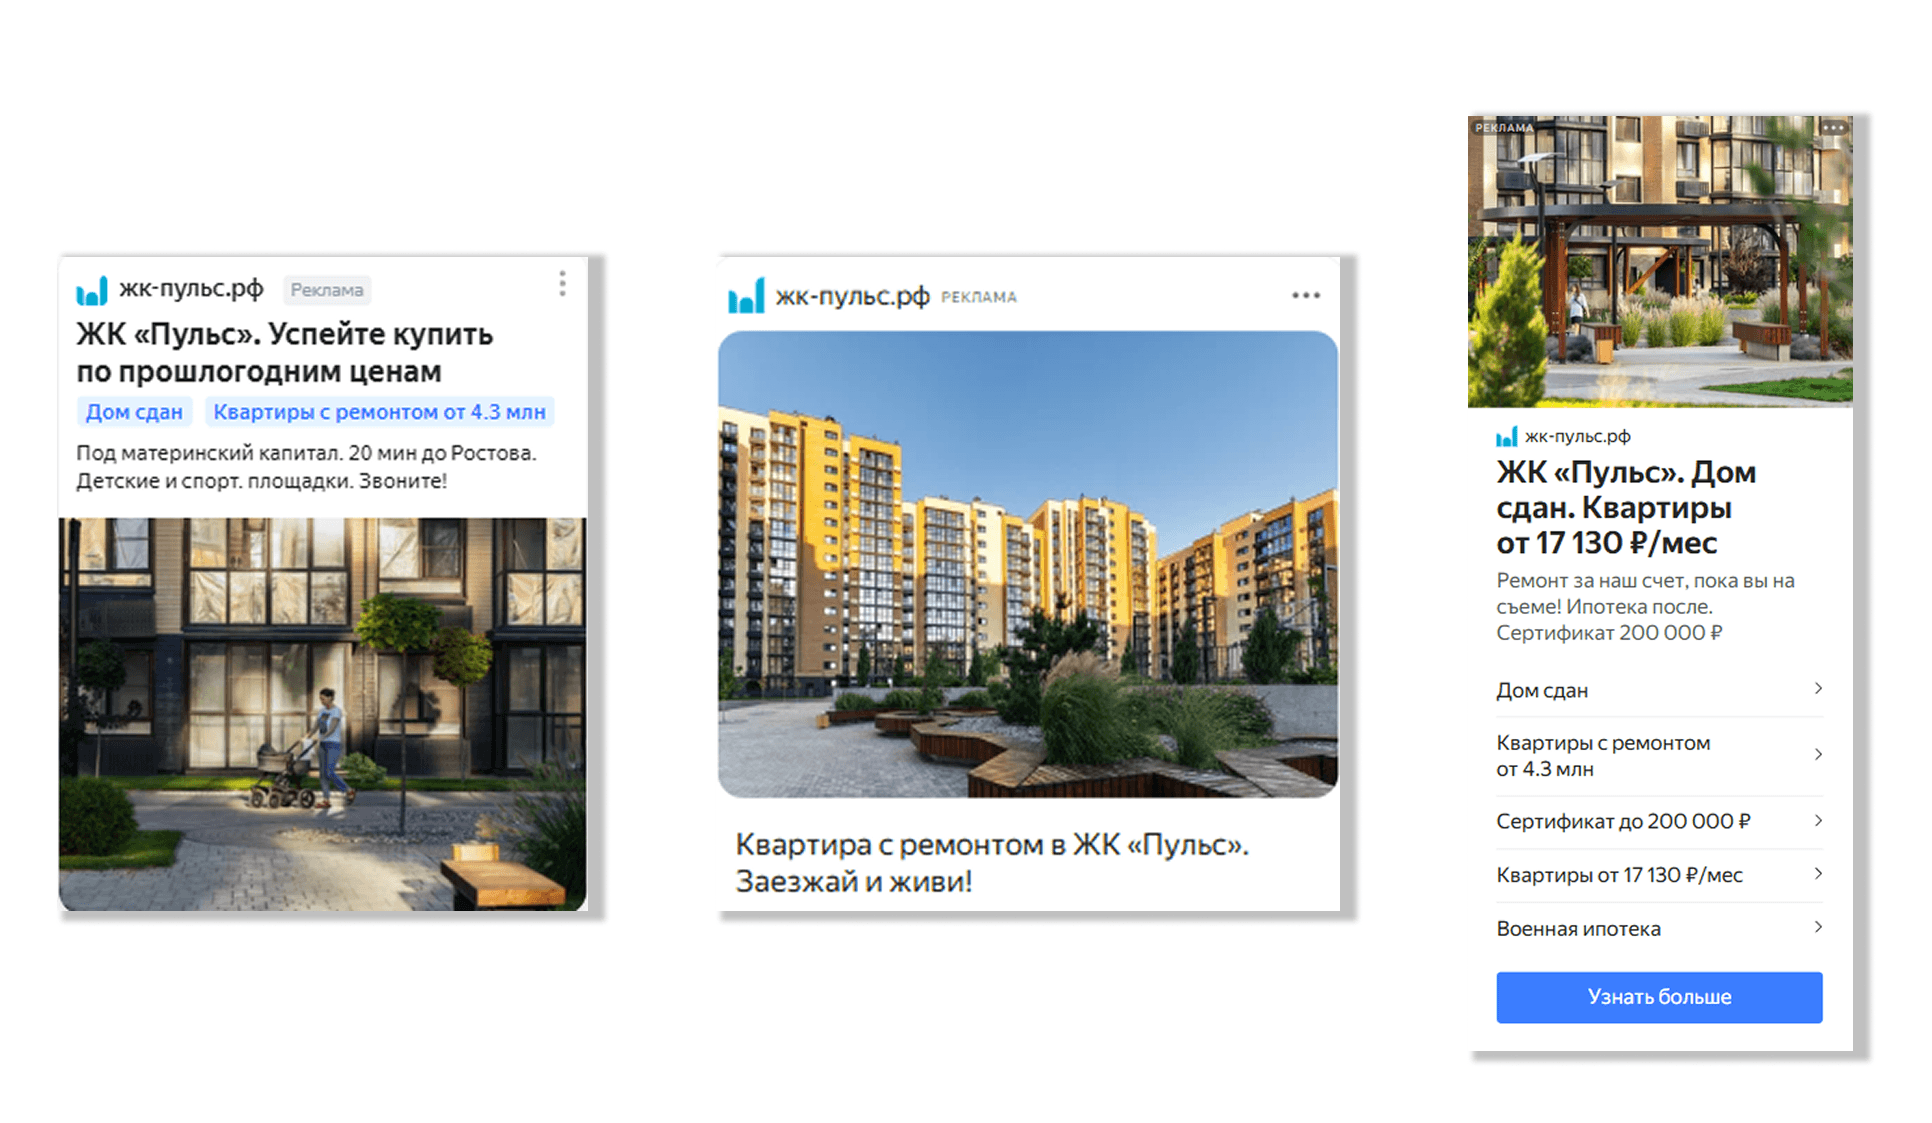The image size is (1932, 1123).
Task: Open three-dot menu on right ad photo
Action: click(x=1833, y=127)
